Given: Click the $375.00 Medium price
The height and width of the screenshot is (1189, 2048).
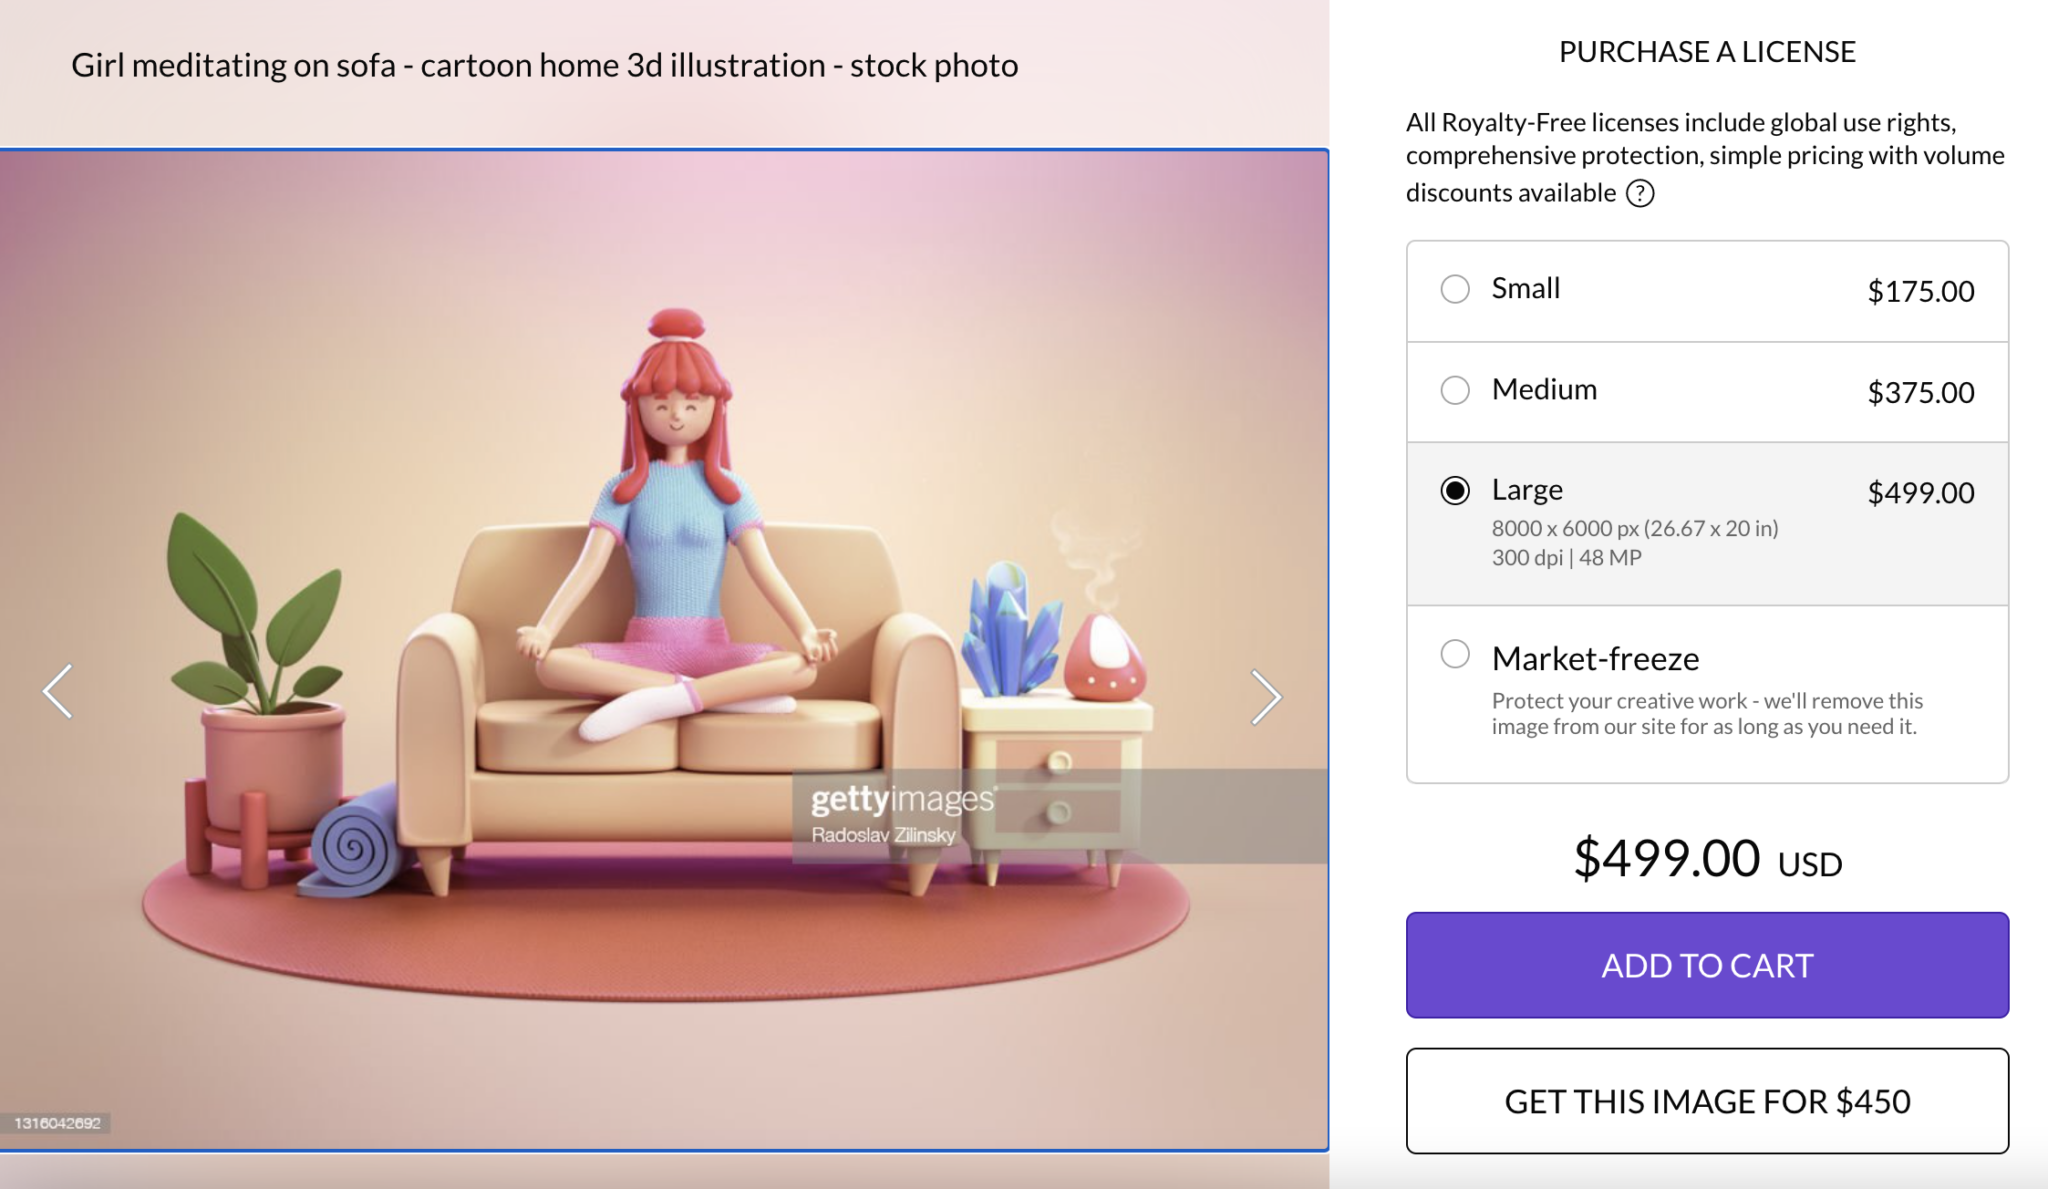Looking at the screenshot, I should point(1920,392).
